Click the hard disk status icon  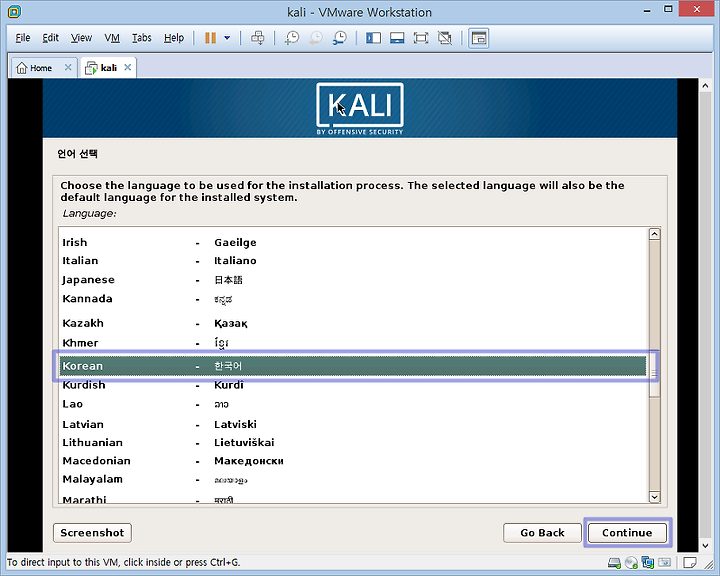coord(614,562)
